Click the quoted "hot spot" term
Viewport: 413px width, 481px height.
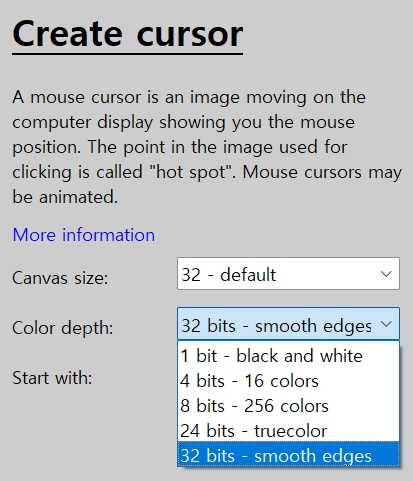click(x=192, y=172)
